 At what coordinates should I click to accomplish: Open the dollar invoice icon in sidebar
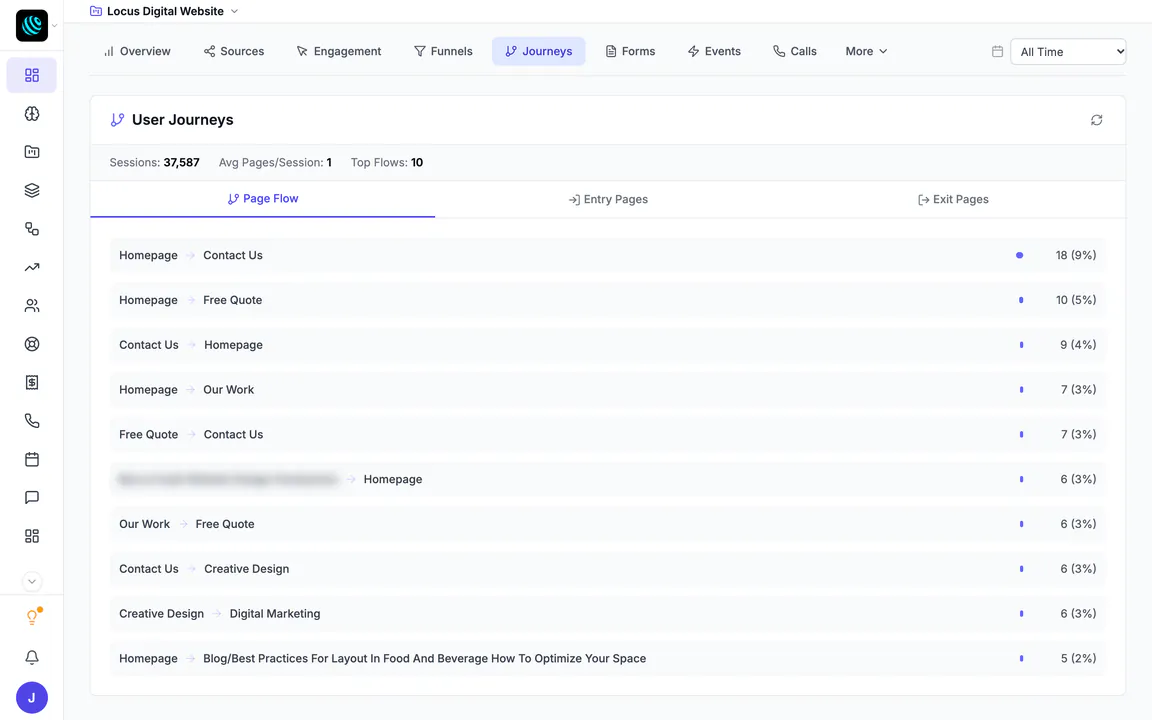pos(32,382)
